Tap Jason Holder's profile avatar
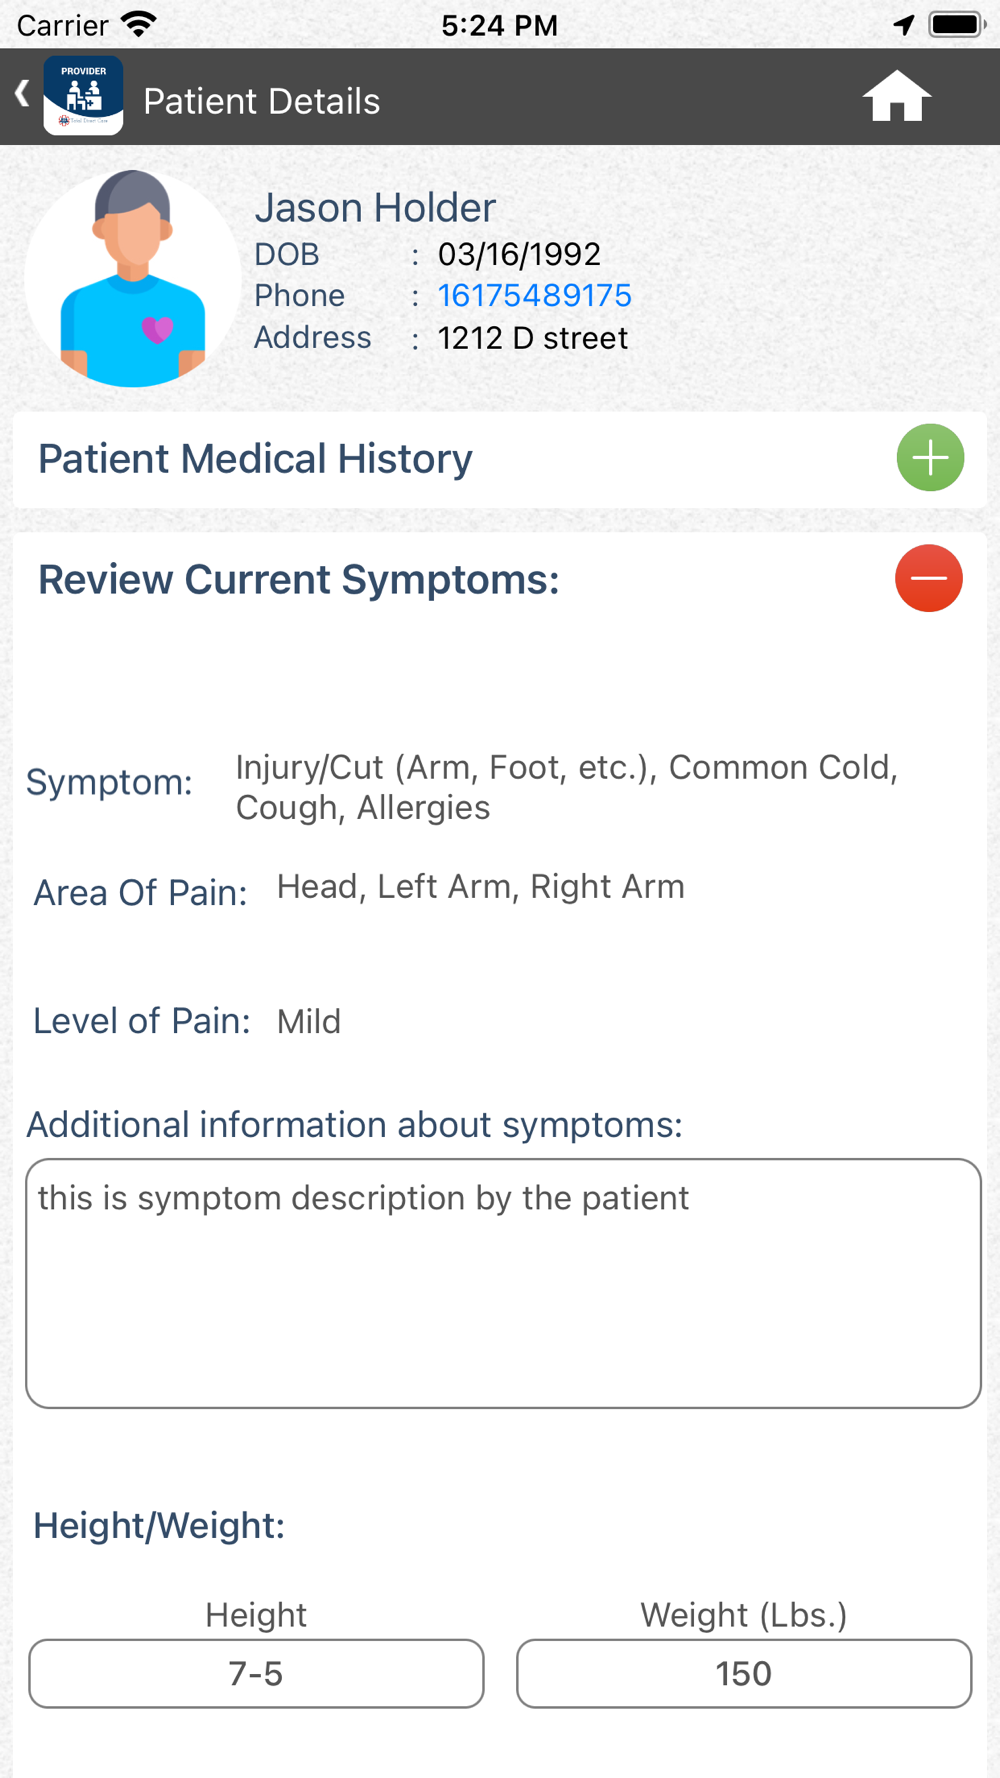The width and height of the screenshot is (1000, 1778). click(132, 279)
